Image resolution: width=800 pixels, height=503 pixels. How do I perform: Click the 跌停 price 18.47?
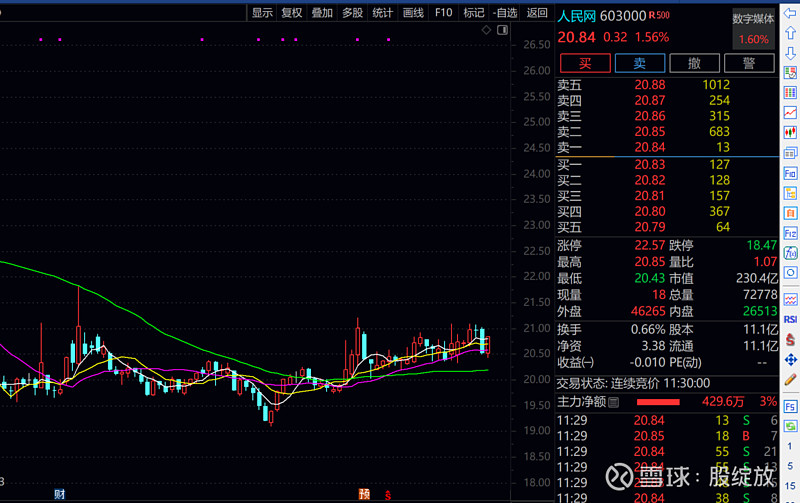pyautogui.click(x=762, y=245)
